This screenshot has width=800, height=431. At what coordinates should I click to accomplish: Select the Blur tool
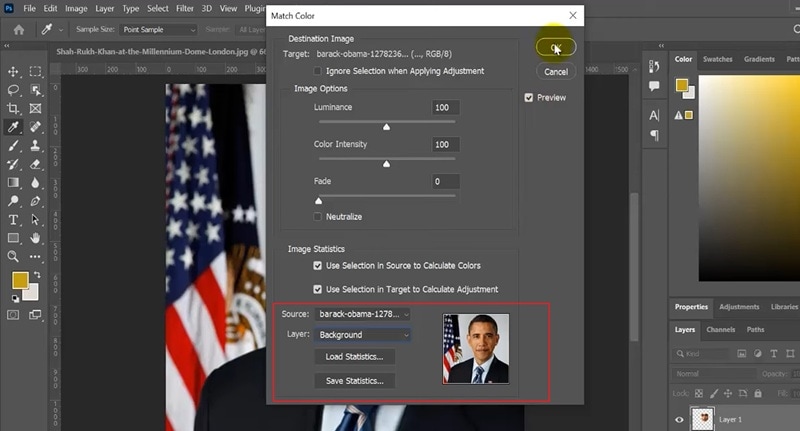(x=35, y=183)
